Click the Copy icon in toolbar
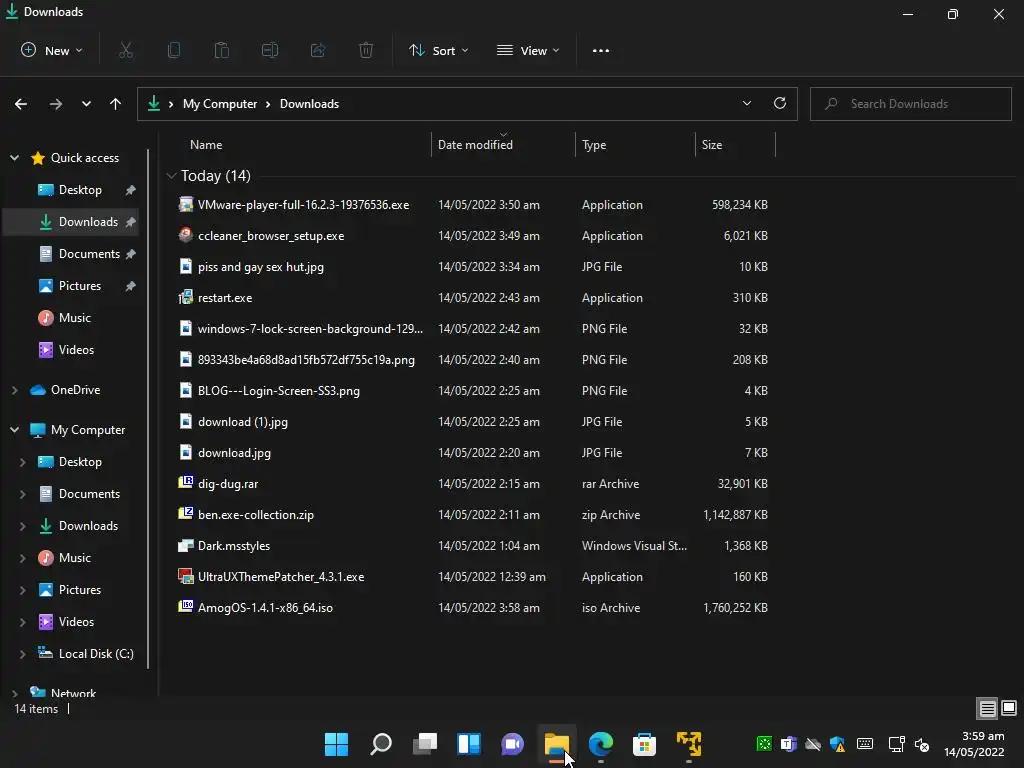 (174, 50)
